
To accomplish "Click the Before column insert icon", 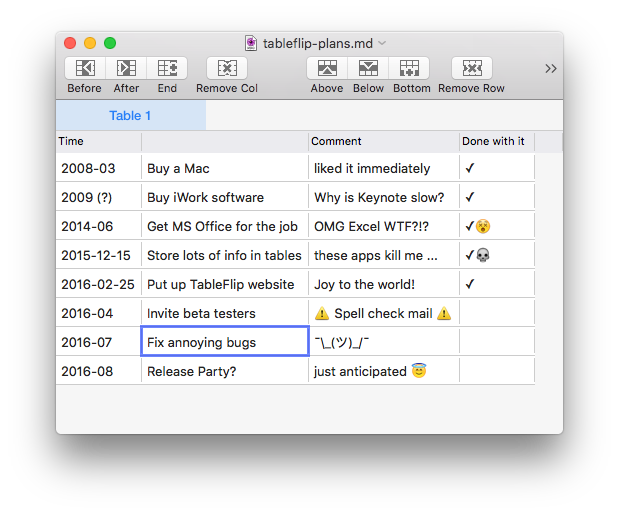I will click(x=85, y=68).
